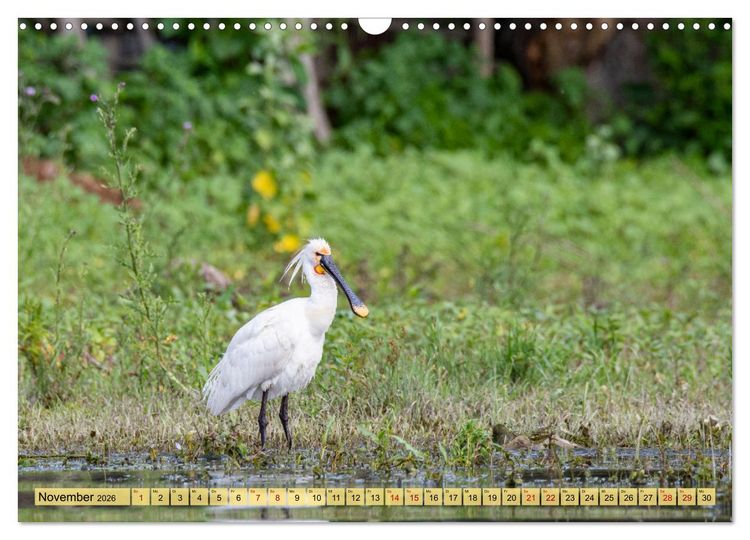Select the red day 22 cell

click(x=551, y=497)
